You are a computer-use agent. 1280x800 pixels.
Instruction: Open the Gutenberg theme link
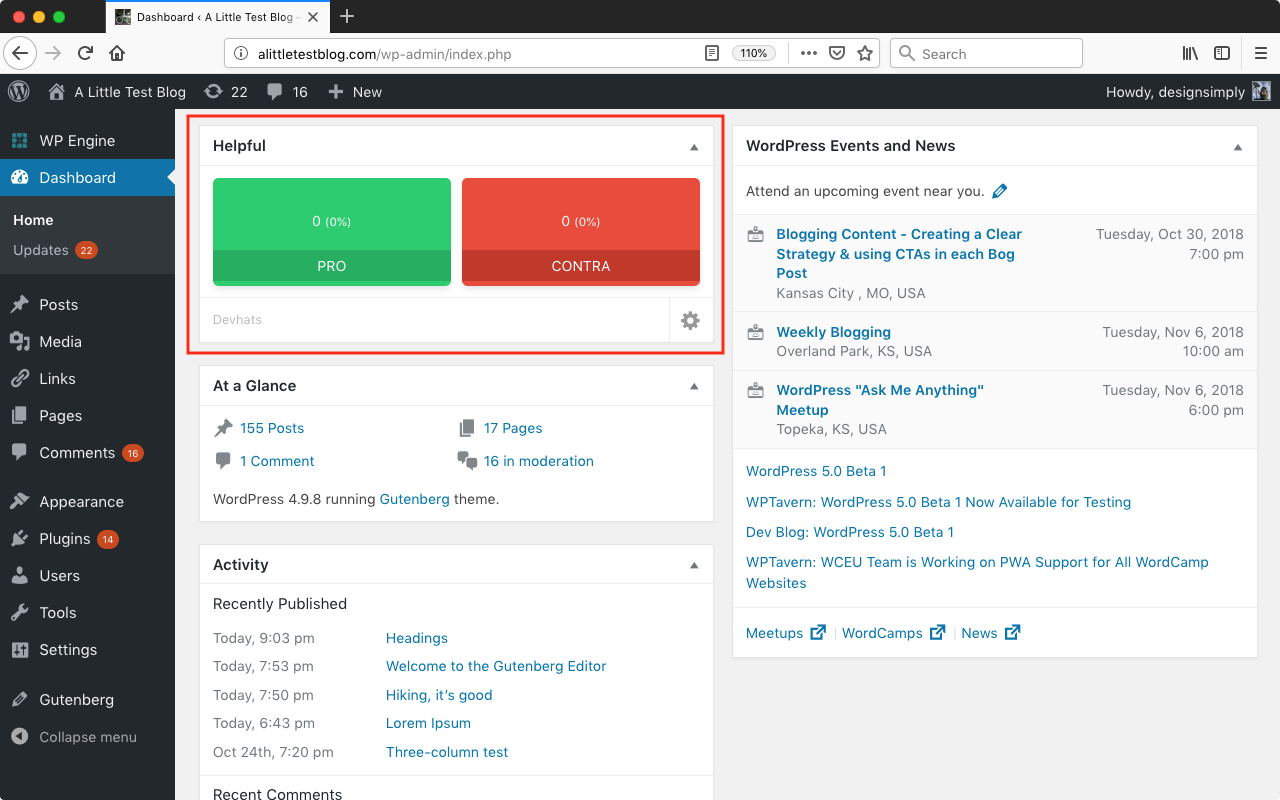(415, 498)
